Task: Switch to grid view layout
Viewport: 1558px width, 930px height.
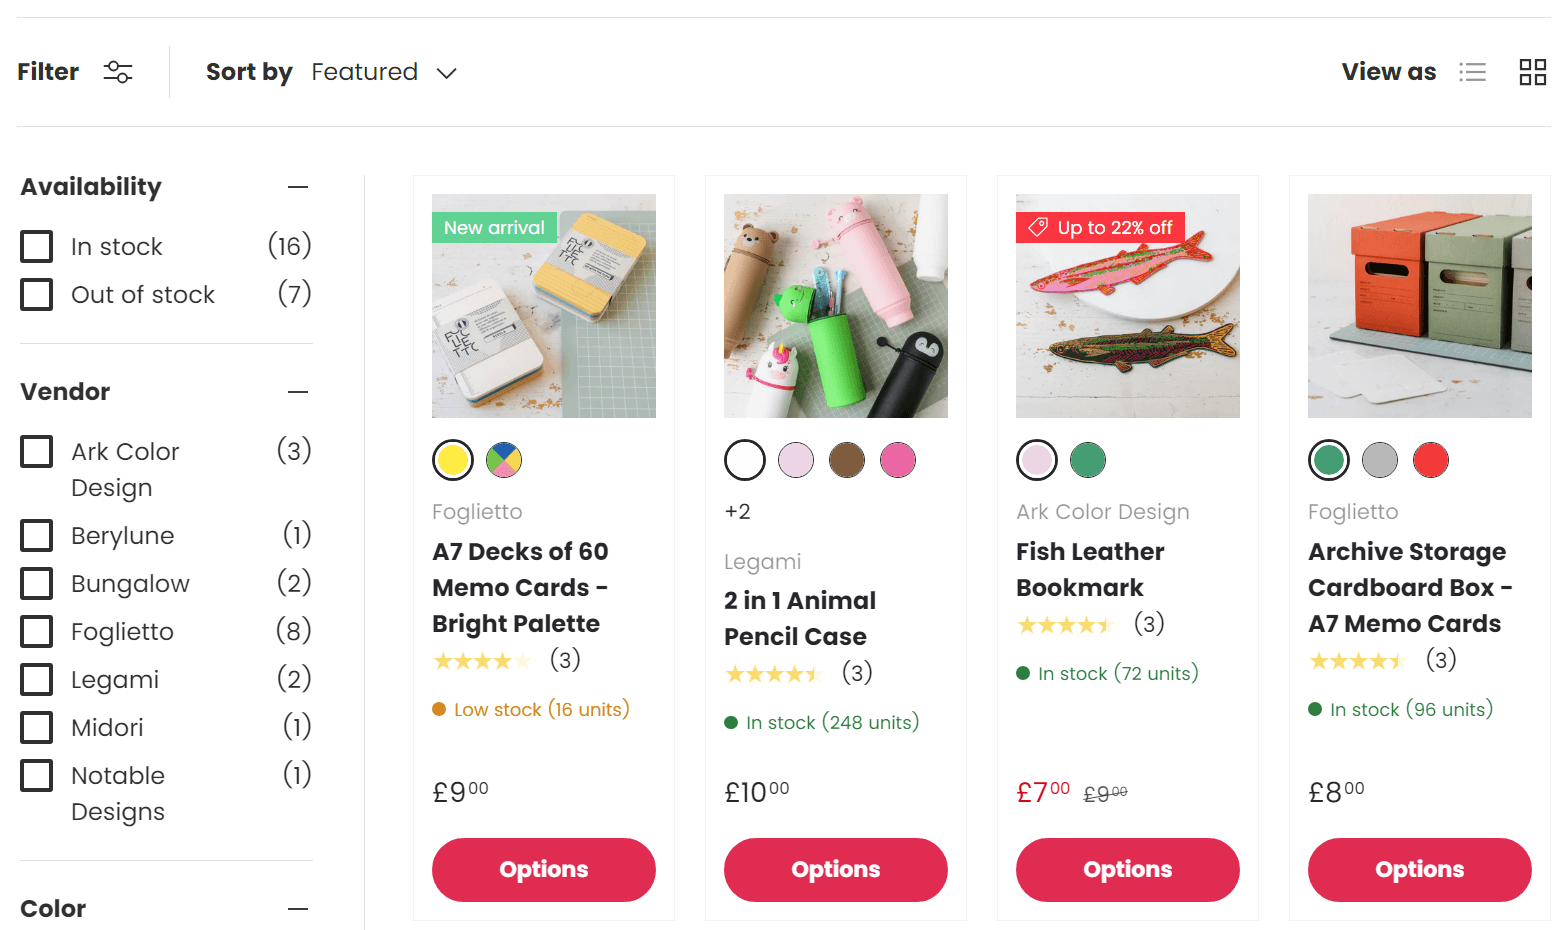Action: [1532, 71]
